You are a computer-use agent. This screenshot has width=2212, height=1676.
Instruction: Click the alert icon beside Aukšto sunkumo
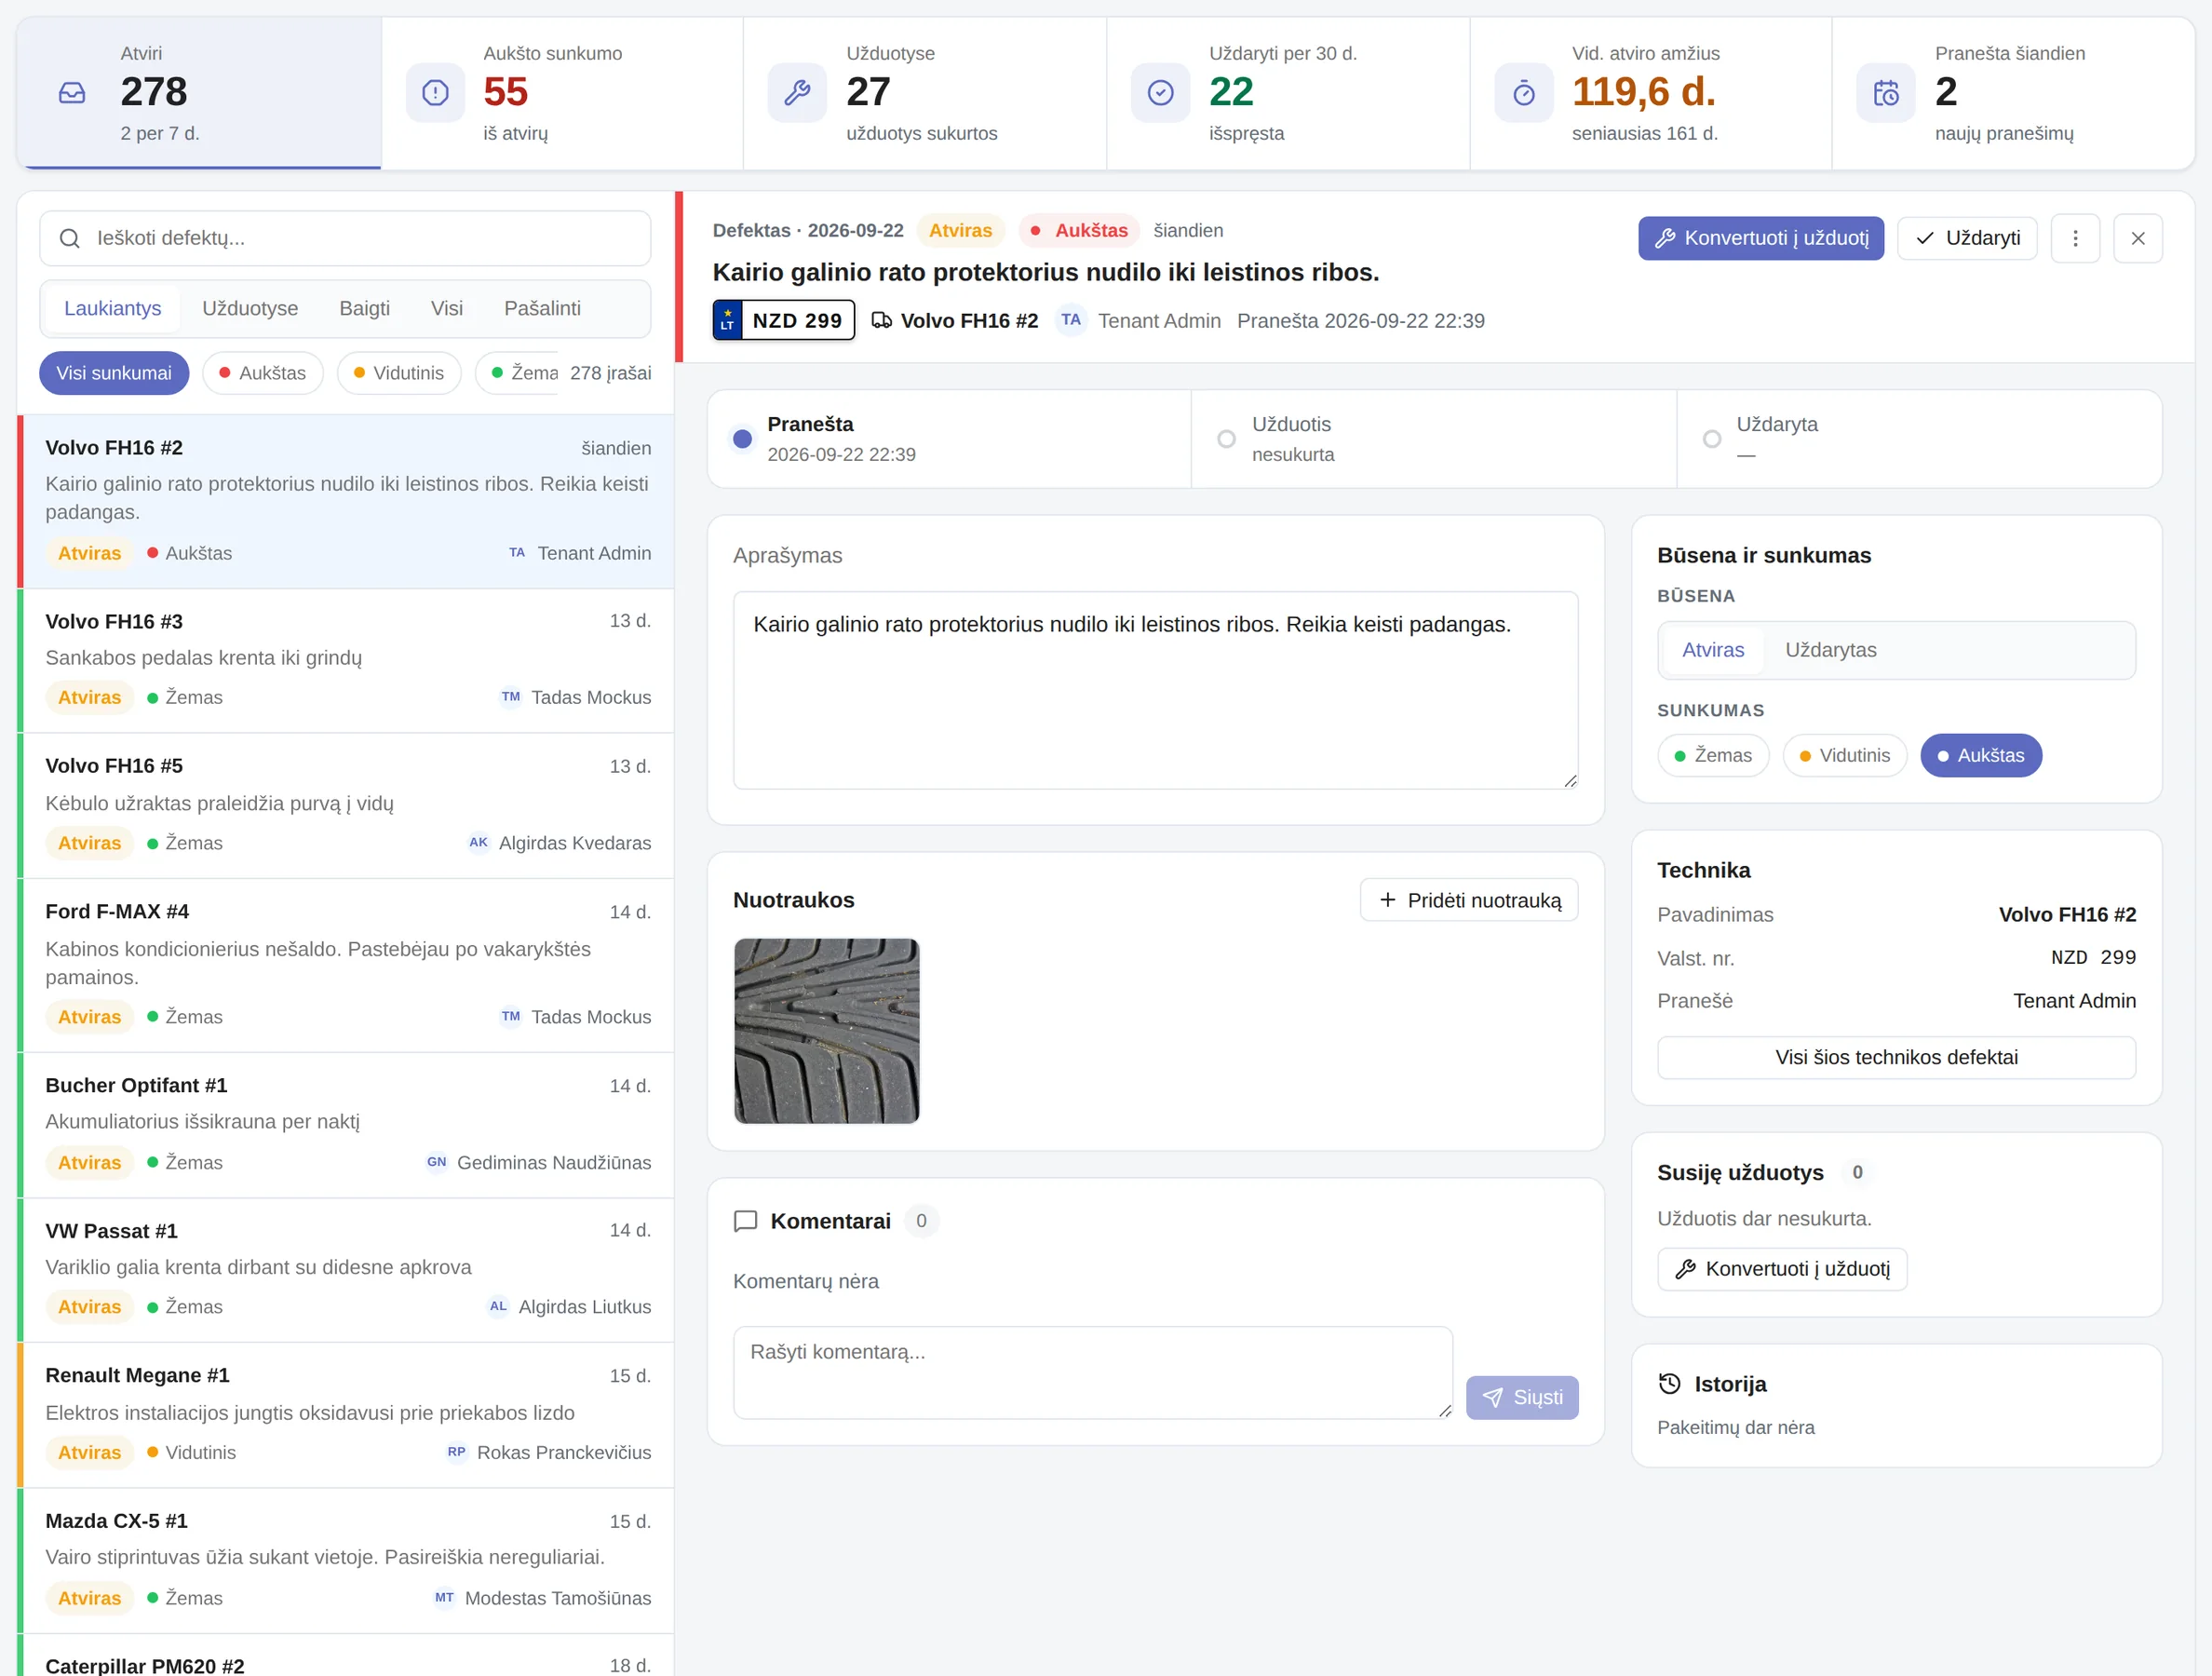[x=435, y=93]
